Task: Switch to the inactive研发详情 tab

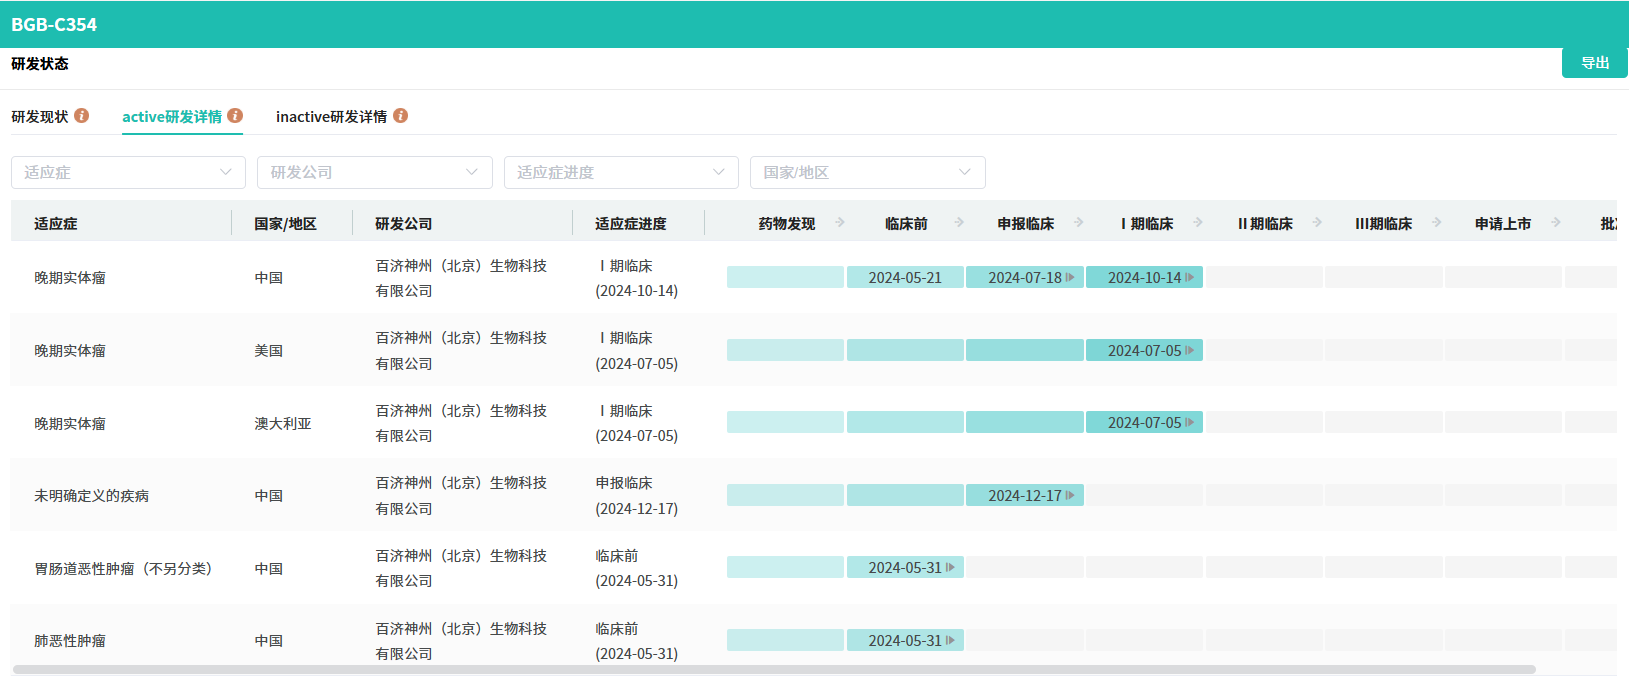Action: [x=331, y=117]
